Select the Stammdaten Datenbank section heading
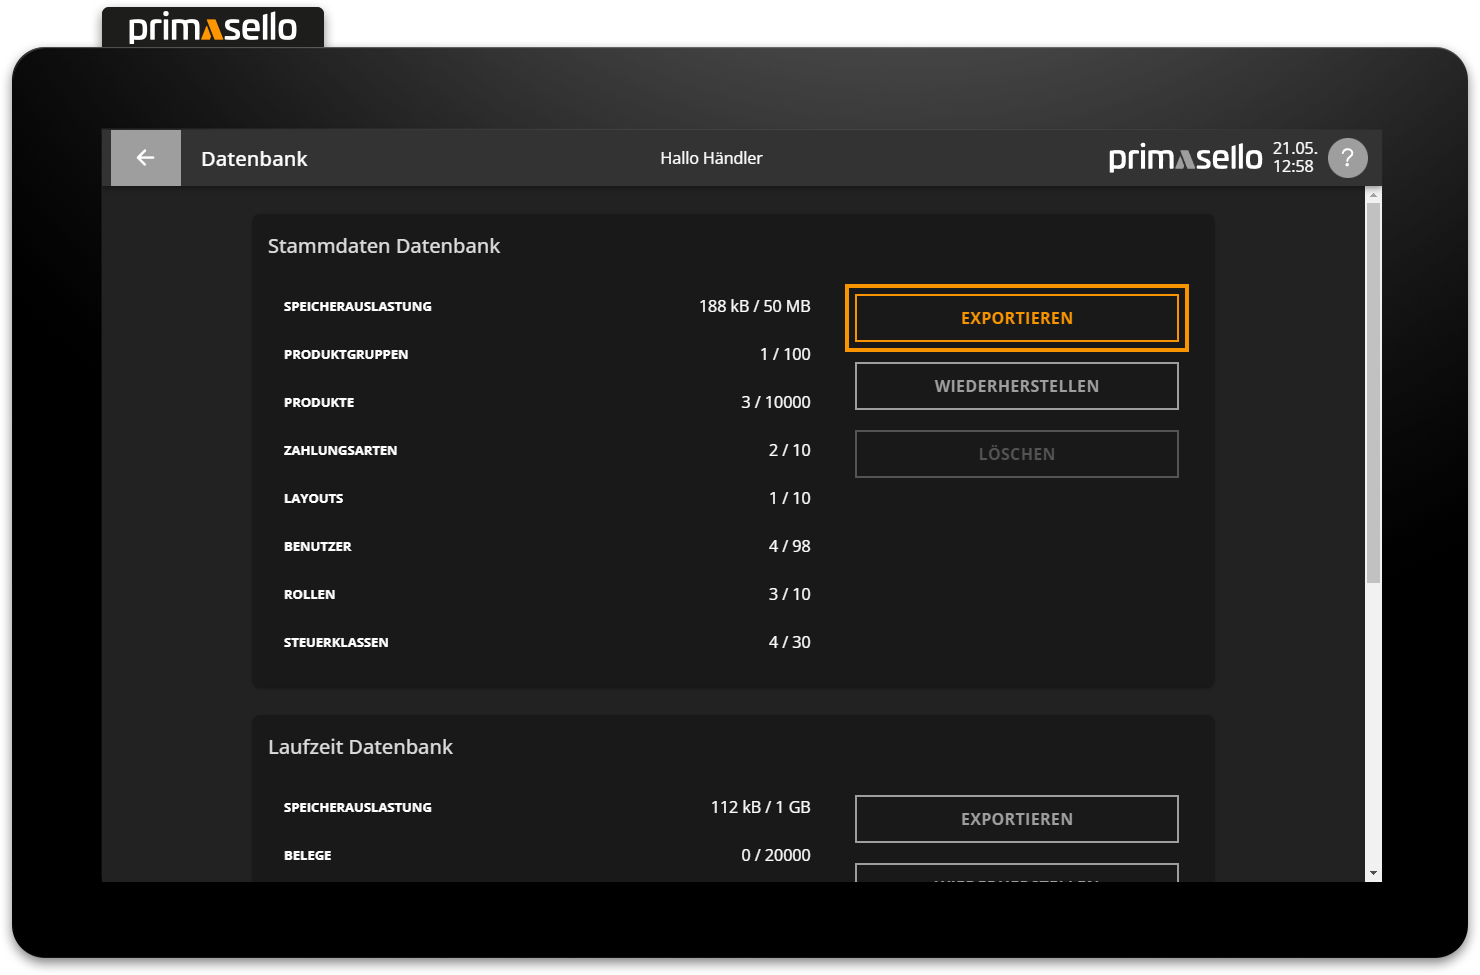The image size is (1480, 975). (384, 246)
